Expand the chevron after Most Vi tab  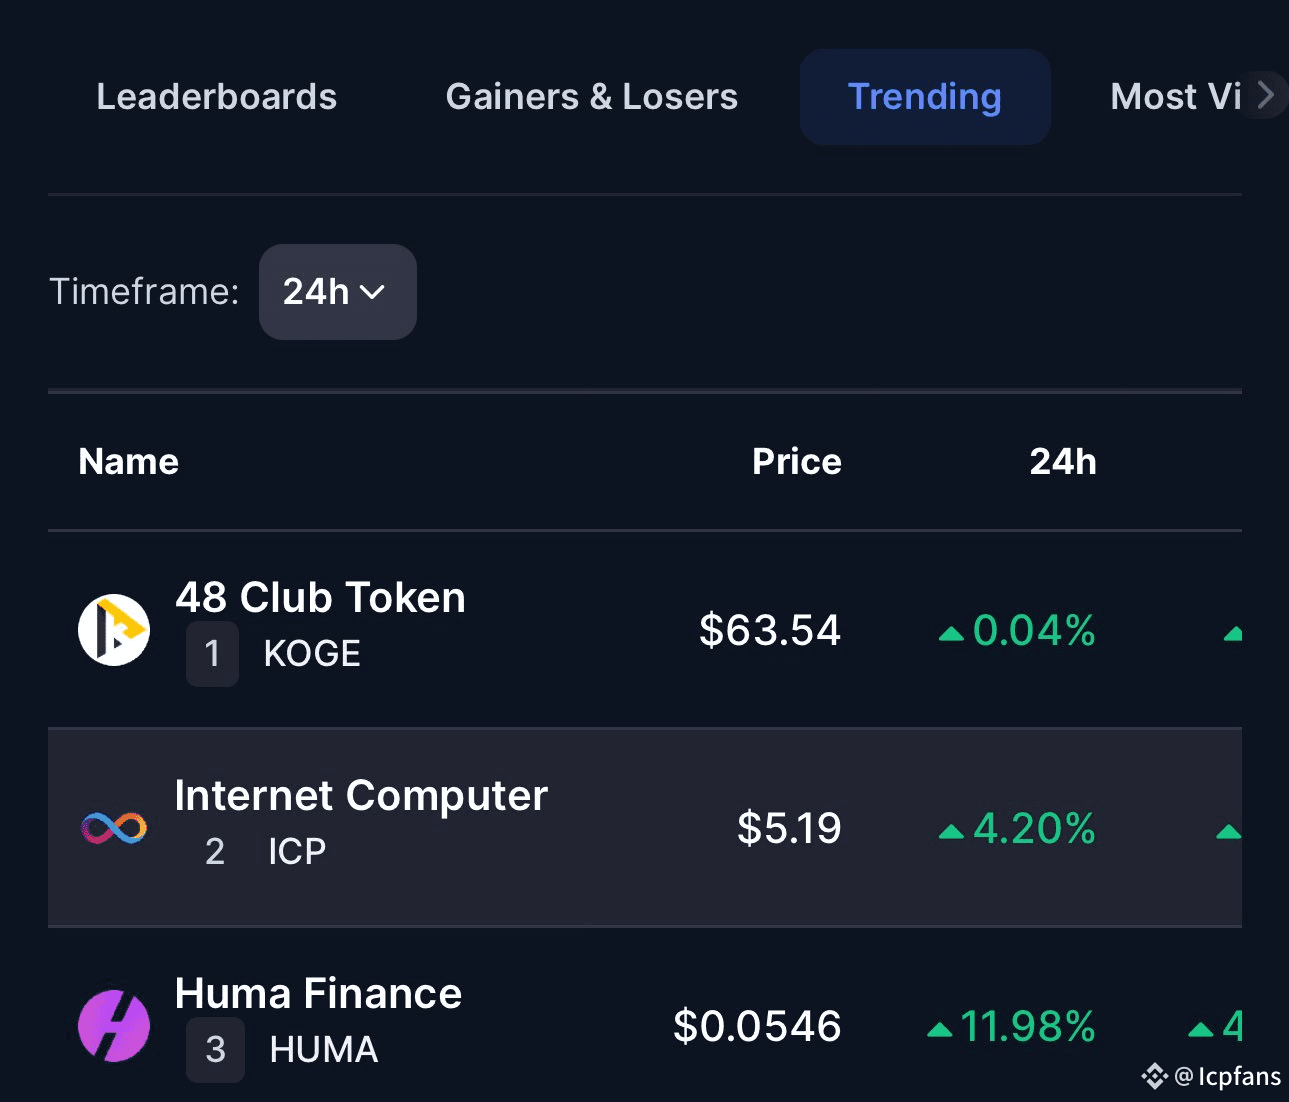1266,94
